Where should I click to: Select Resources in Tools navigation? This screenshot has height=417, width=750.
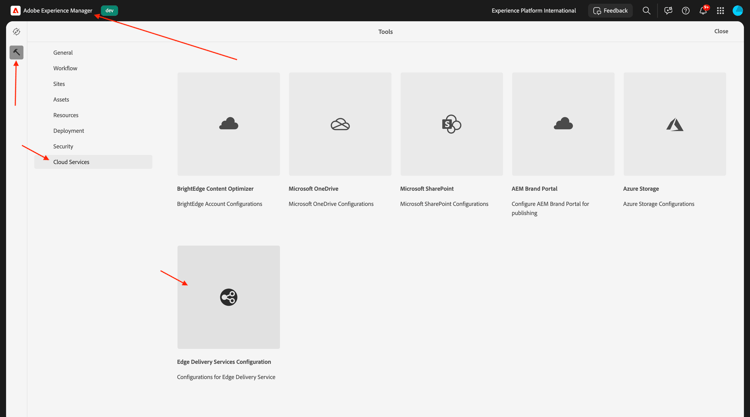(x=66, y=115)
